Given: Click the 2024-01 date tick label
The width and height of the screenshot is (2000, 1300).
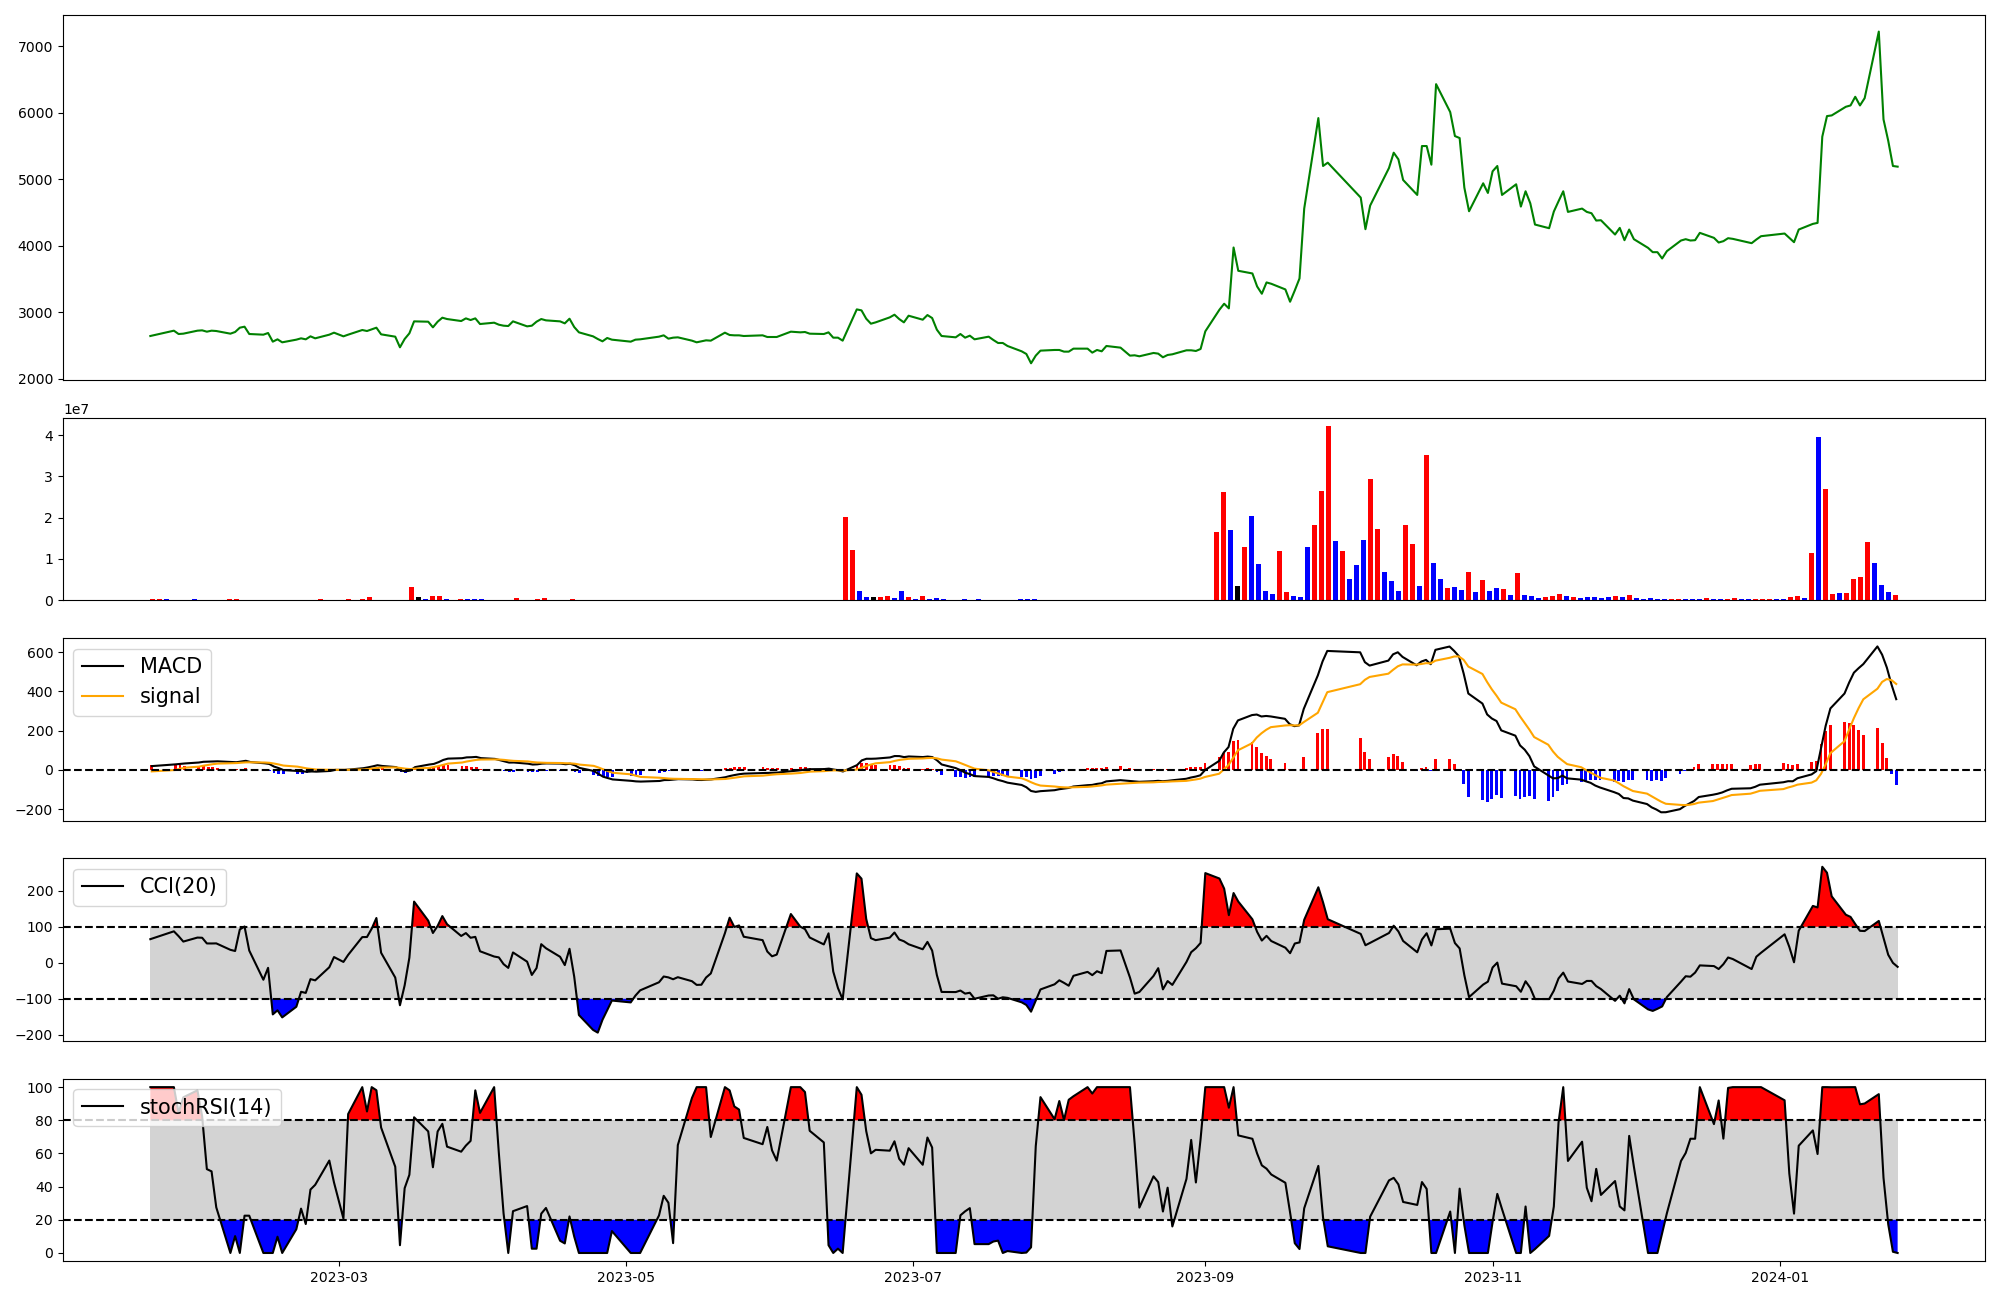Looking at the screenshot, I should (1781, 1277).
